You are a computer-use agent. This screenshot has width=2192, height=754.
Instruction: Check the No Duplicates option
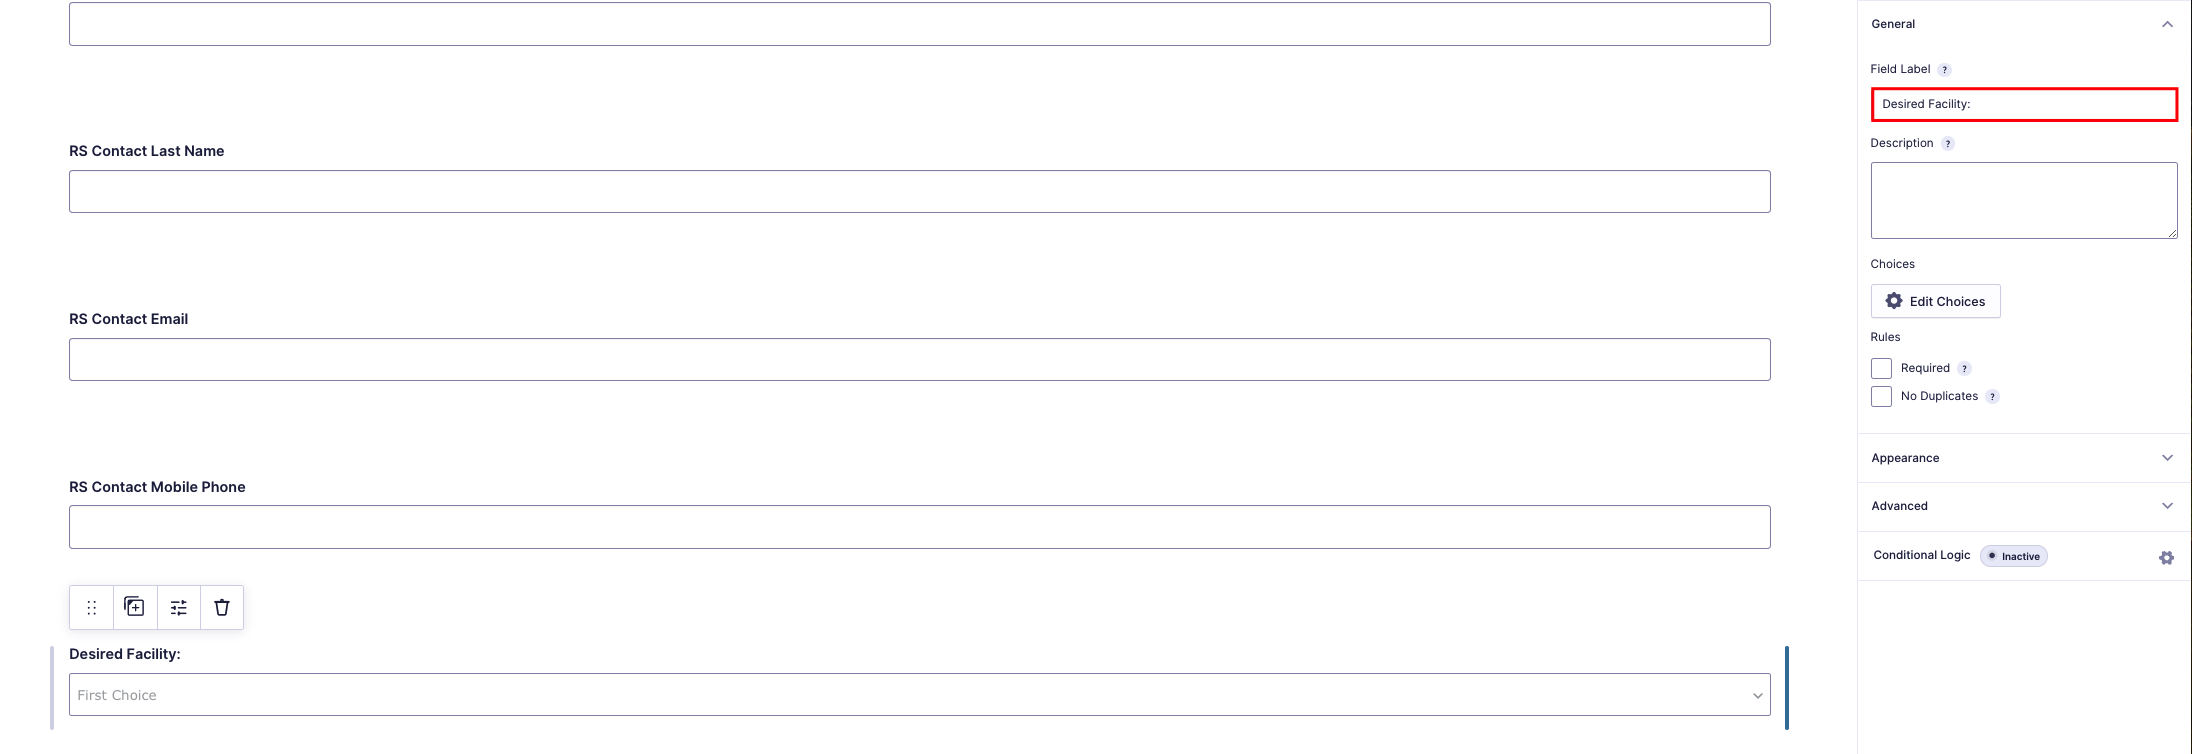coord(1880,396)
